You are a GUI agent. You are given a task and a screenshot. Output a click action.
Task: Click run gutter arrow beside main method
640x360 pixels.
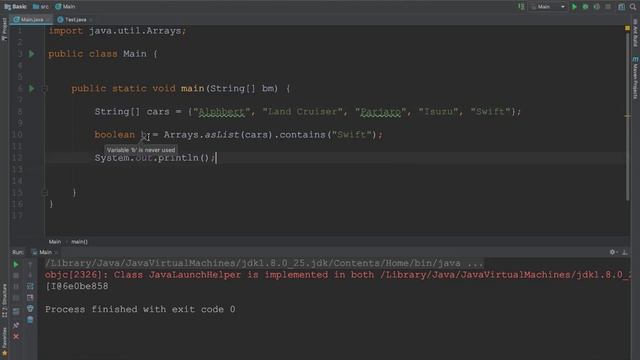coord(31,88)
